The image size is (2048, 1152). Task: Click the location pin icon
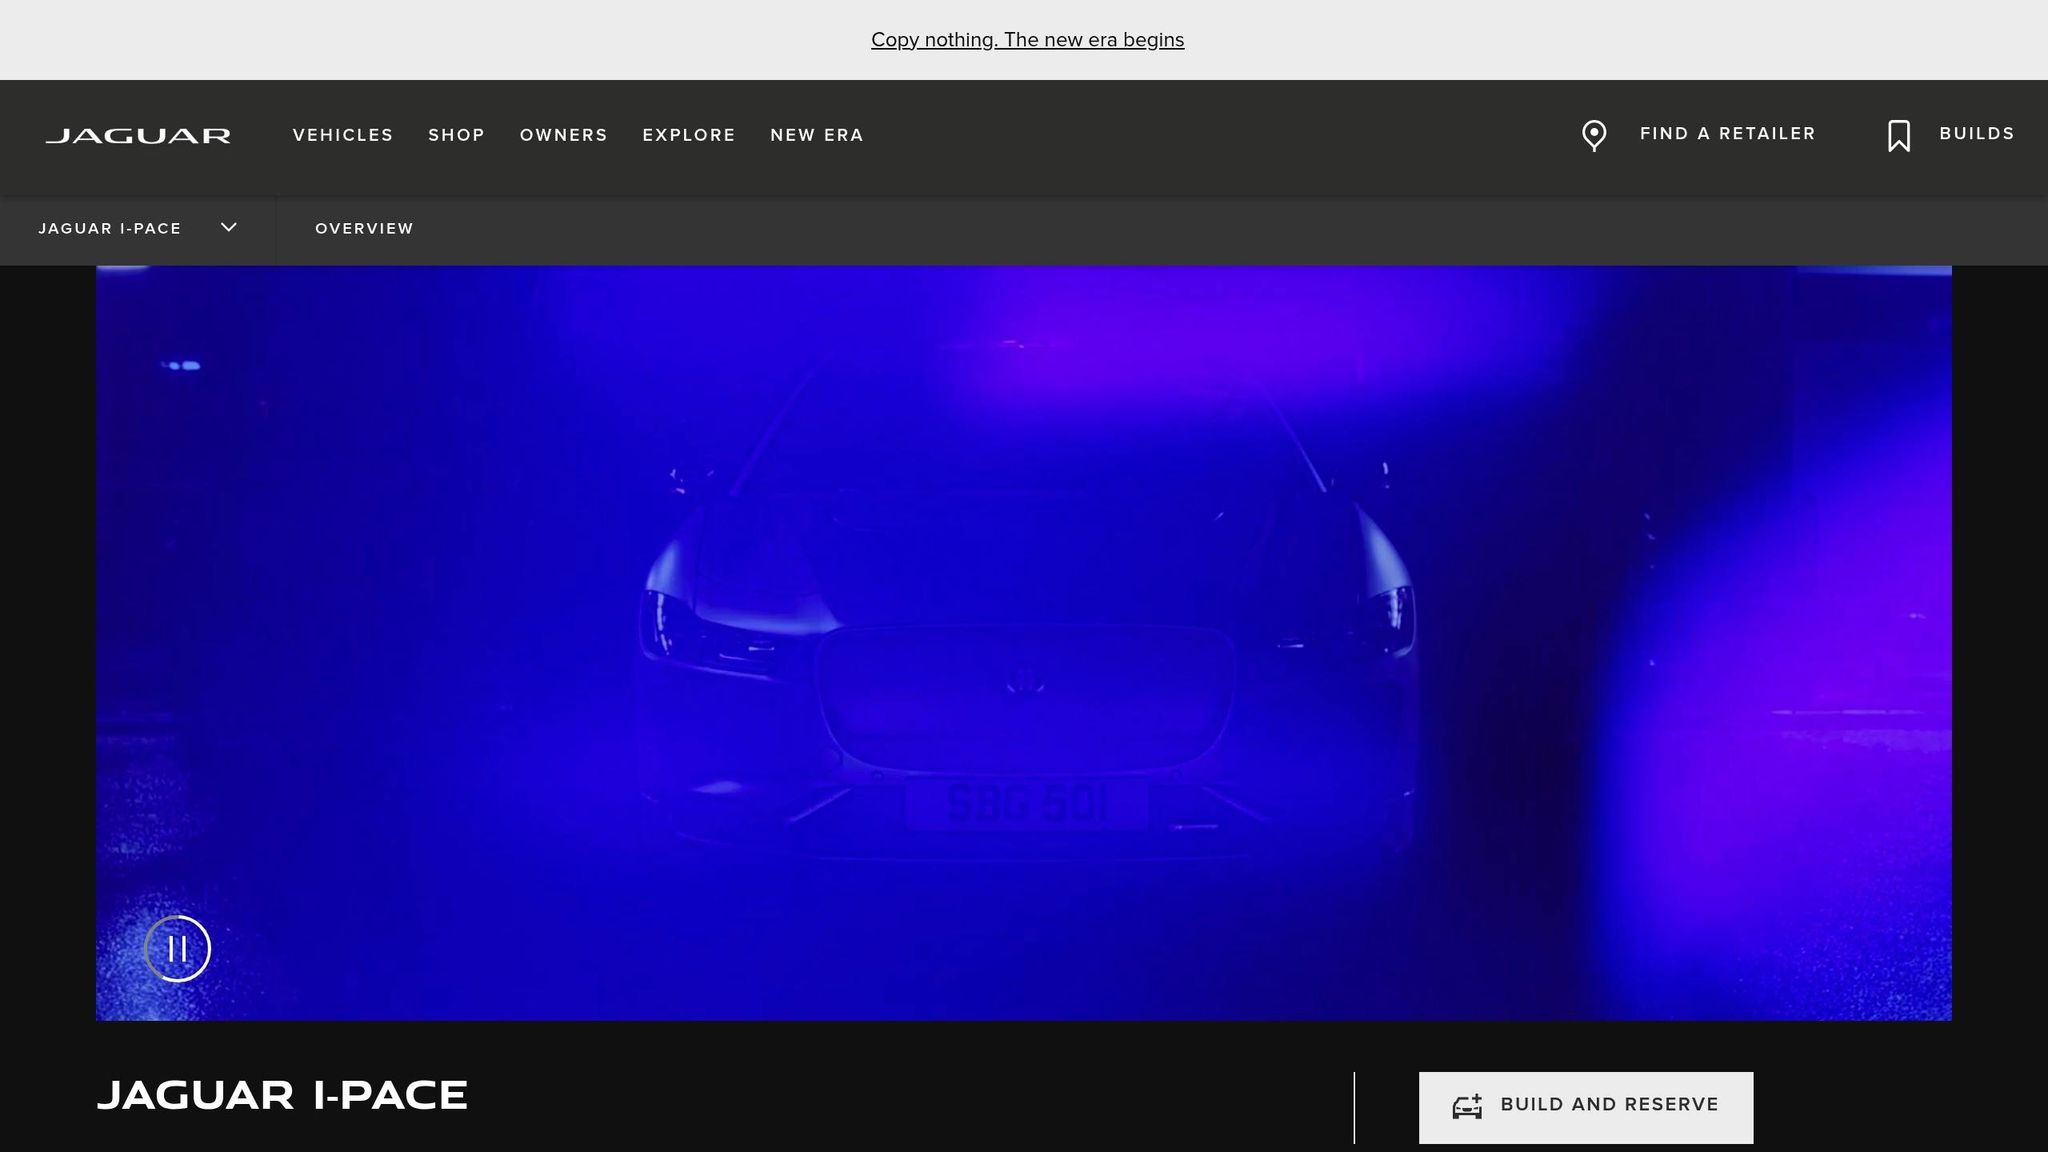tap(1594, 135)
